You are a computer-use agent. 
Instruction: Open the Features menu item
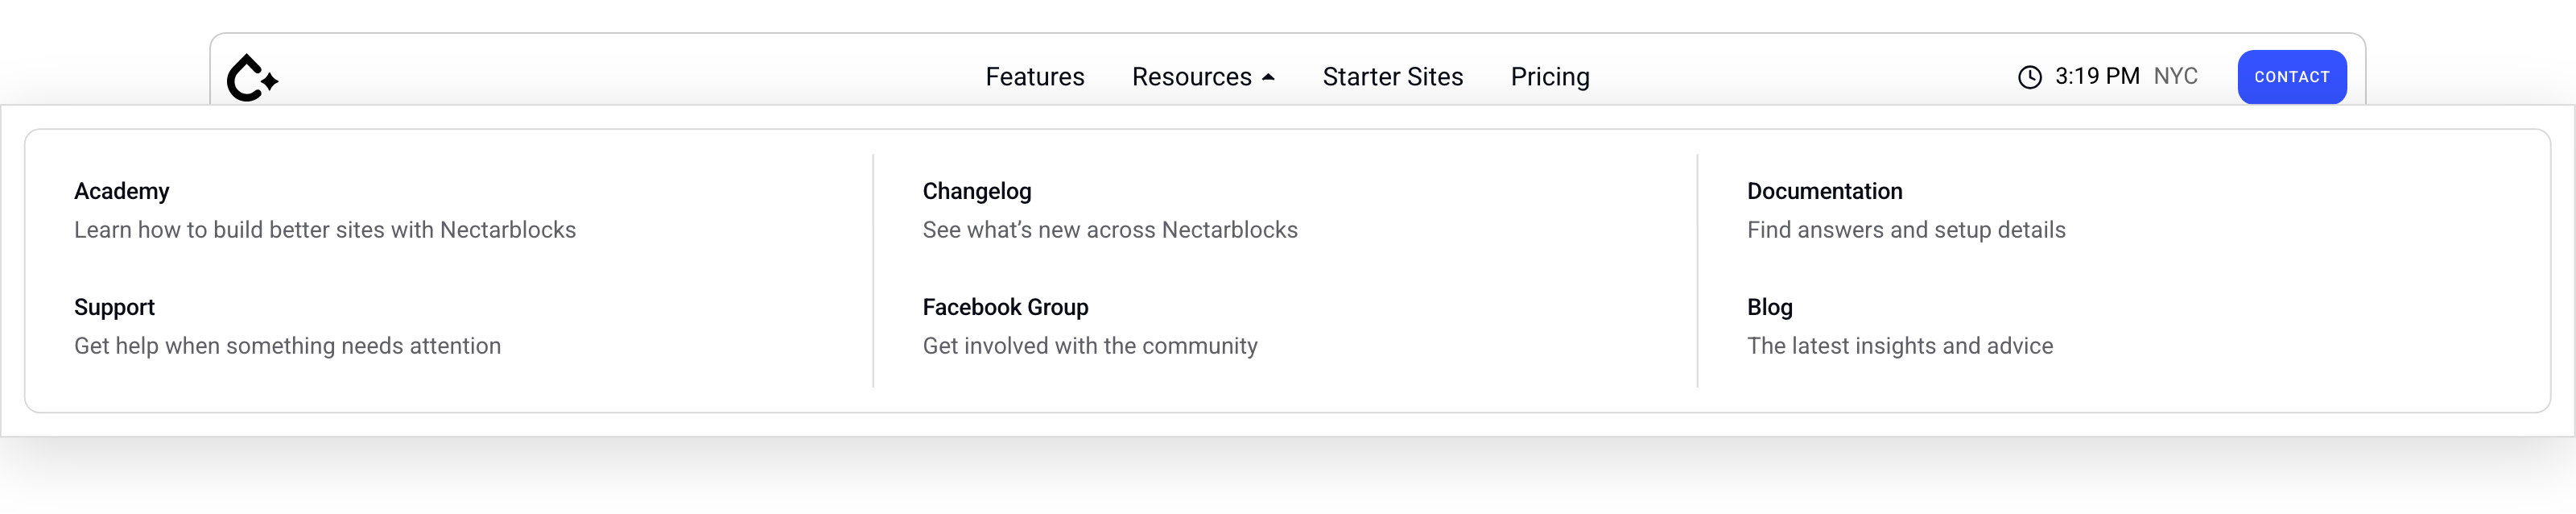[x=1034, y=77]
